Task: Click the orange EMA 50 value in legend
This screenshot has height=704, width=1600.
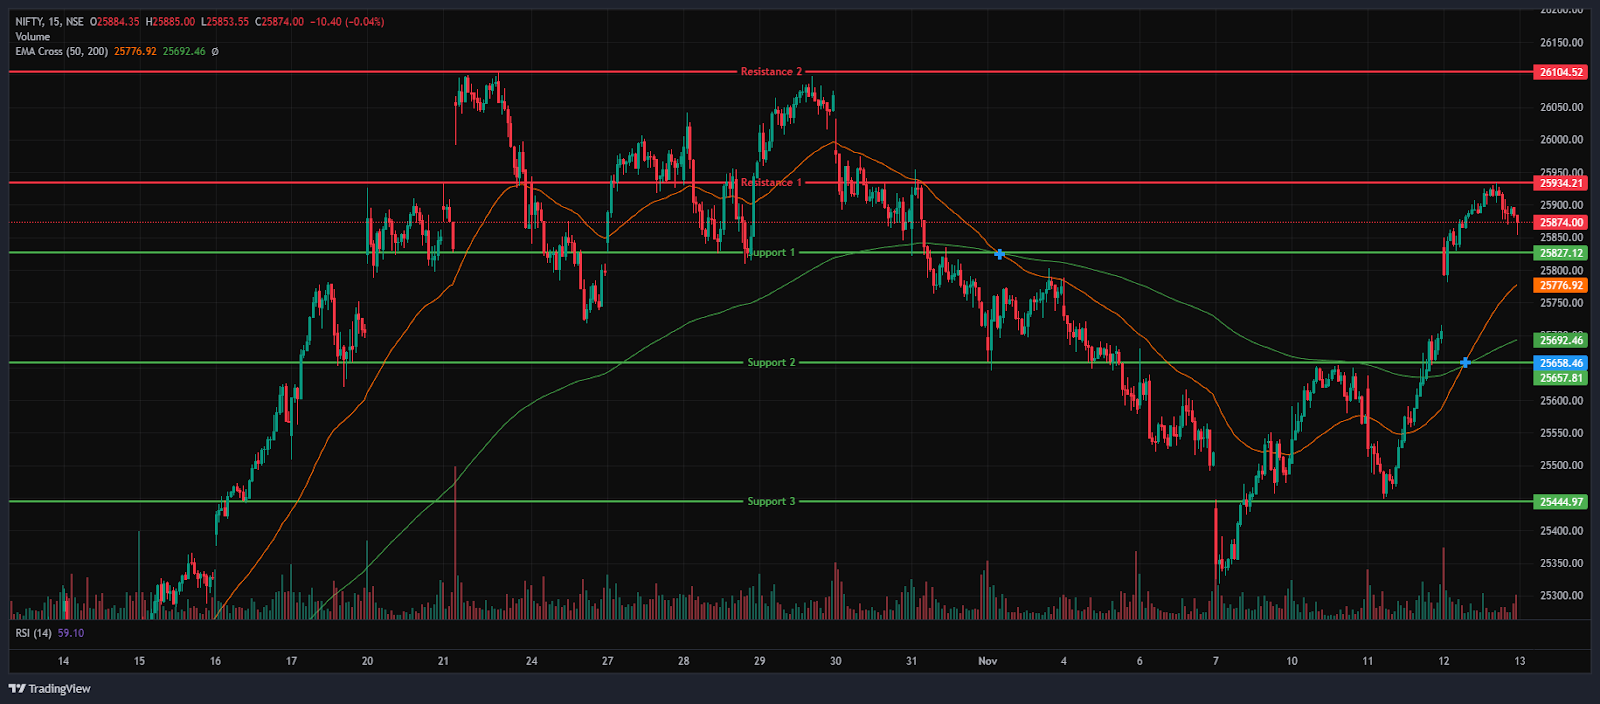Action: pos(135,51)
